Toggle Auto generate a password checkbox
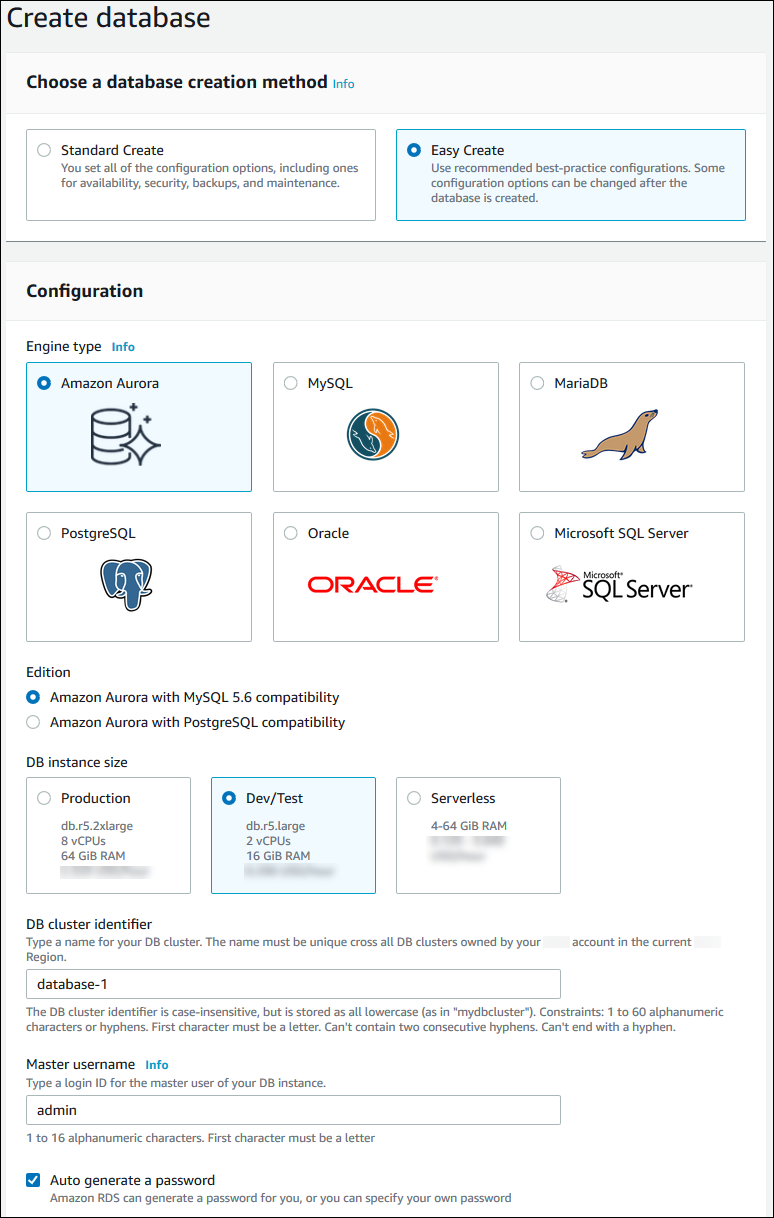774x1218 pixels. pyautogui.click(x=34, y=1180)
